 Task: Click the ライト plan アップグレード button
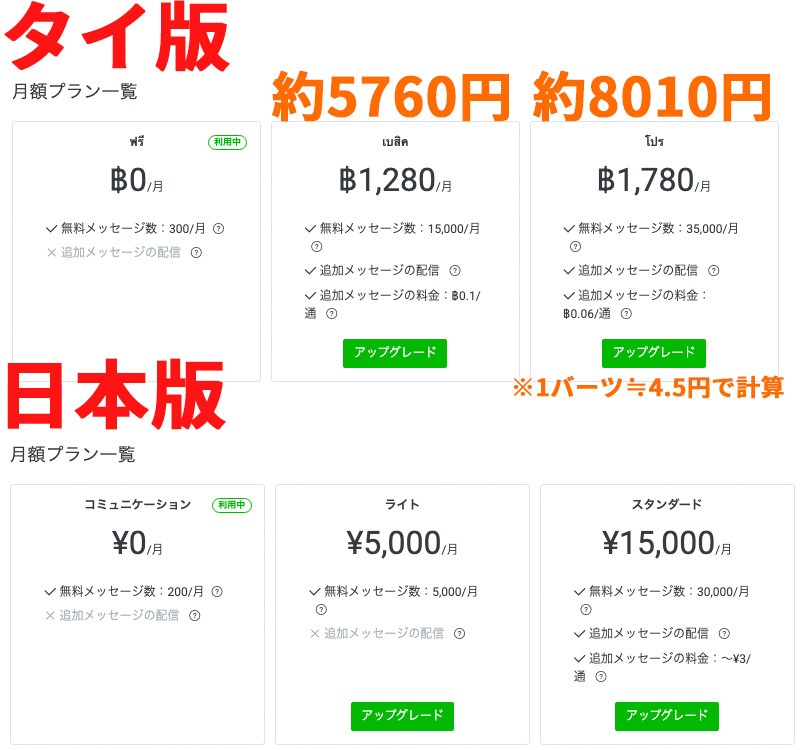point(402,716)
